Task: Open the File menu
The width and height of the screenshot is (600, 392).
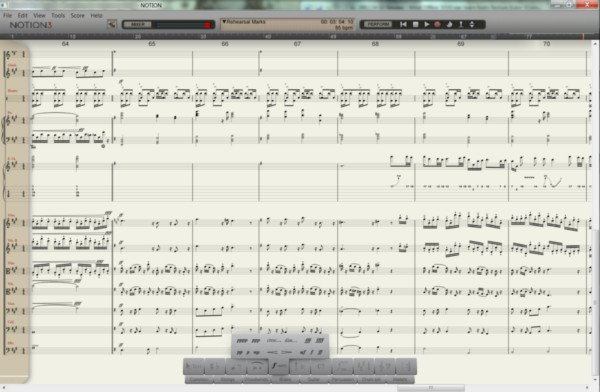Action: coord(8,15)
